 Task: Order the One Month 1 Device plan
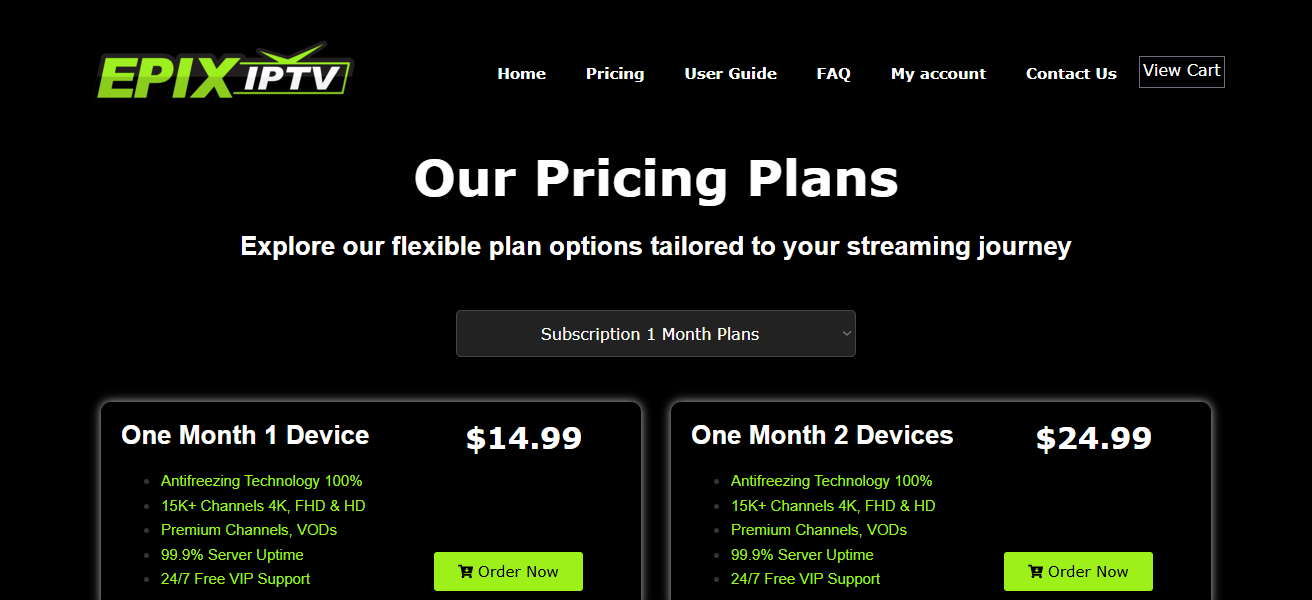(x=508, y=572)
